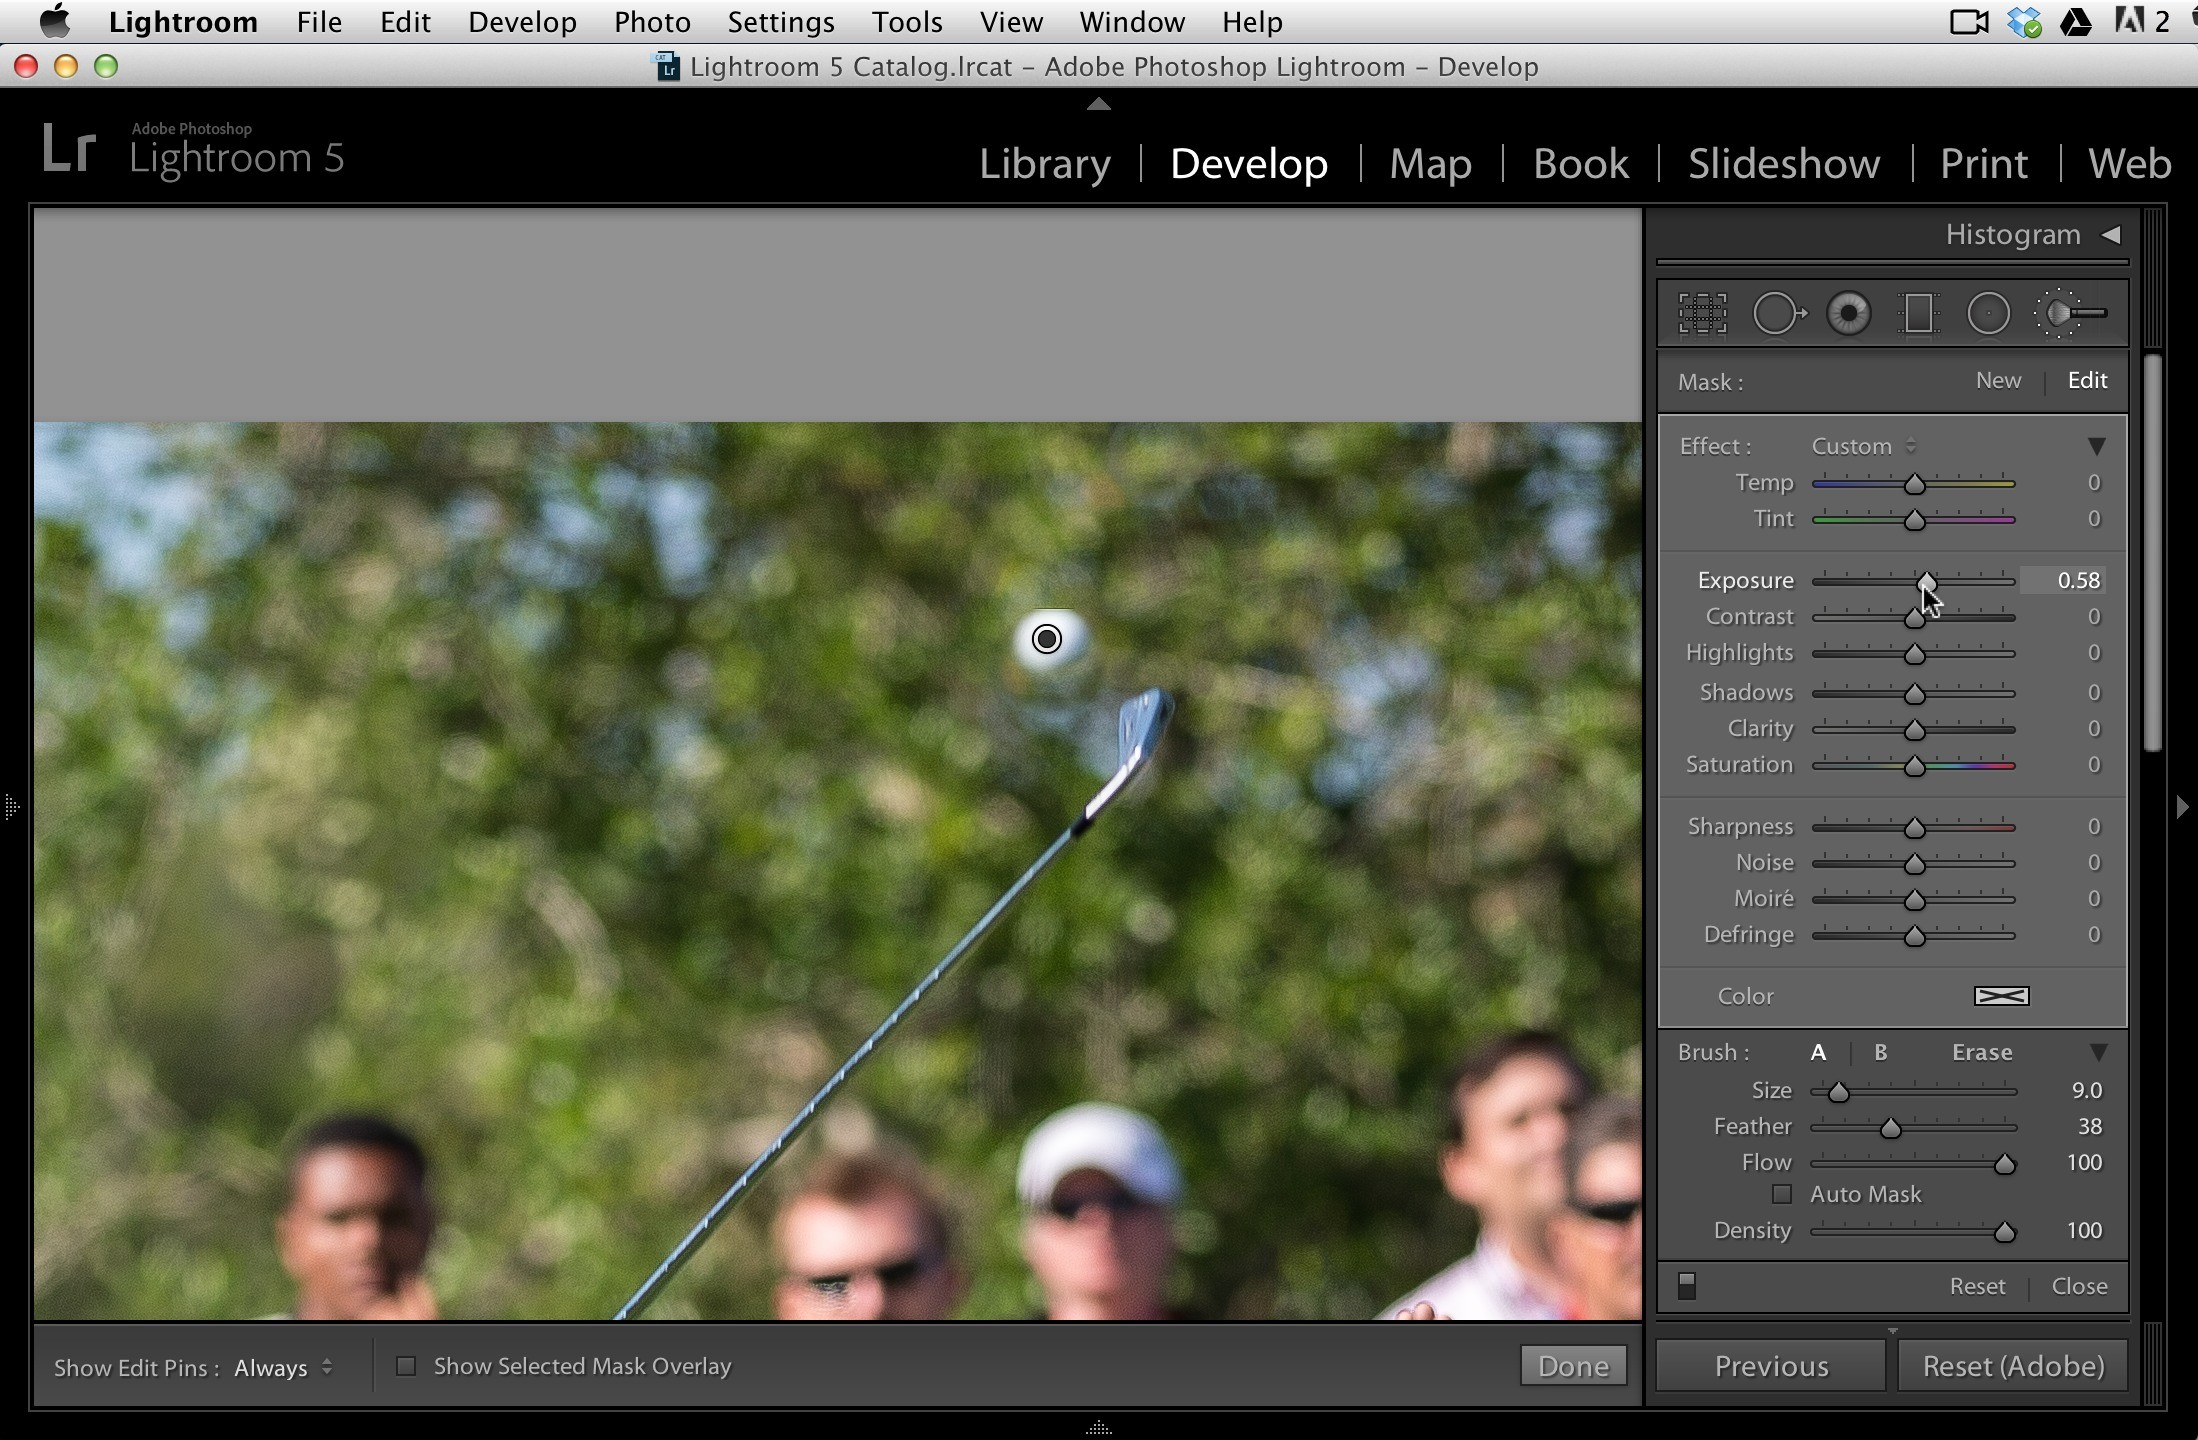Show the bottom filmstrip panel
The width and height of the screenshot is (2198, 1440).
pos(1099,1428)
